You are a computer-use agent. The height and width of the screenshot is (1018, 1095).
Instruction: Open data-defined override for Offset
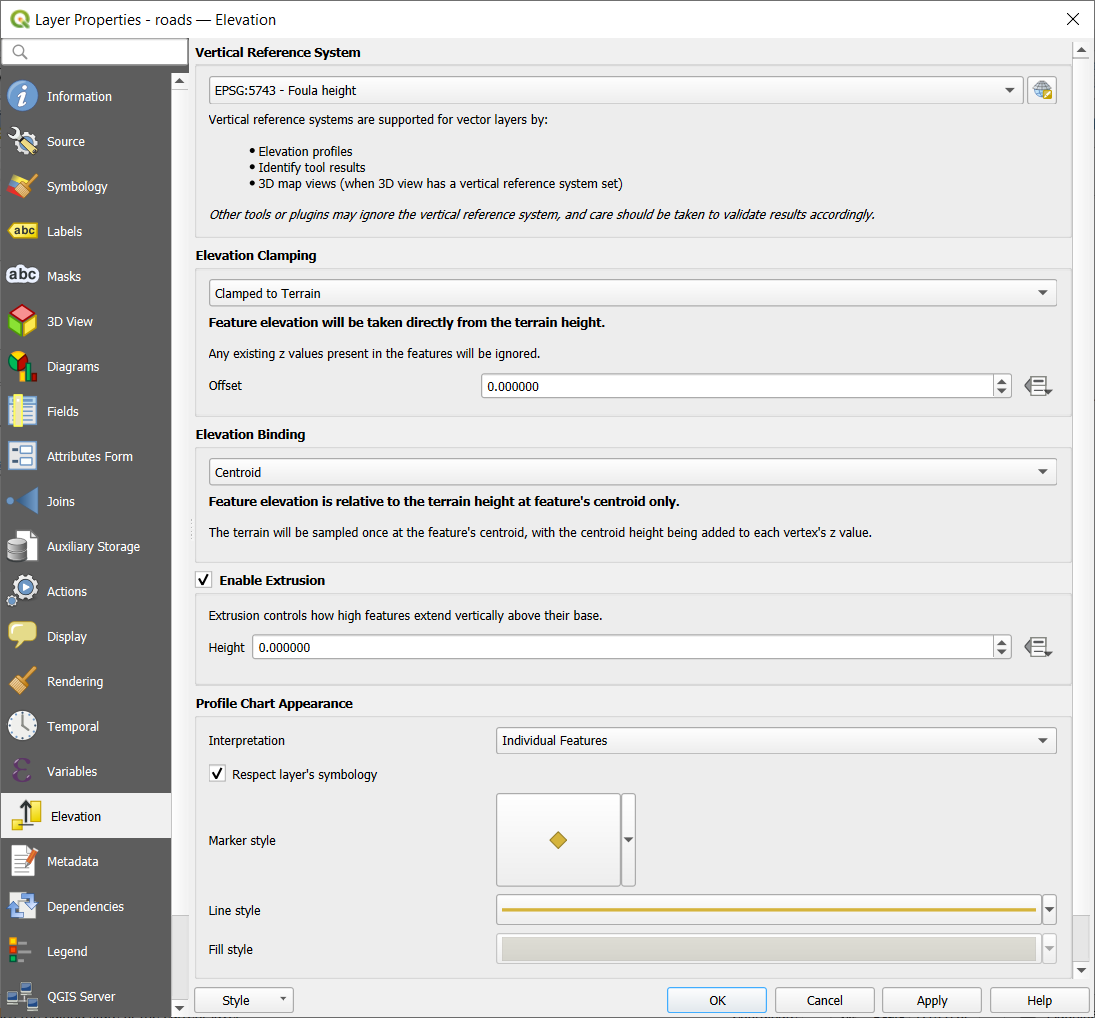[1038, 386]
